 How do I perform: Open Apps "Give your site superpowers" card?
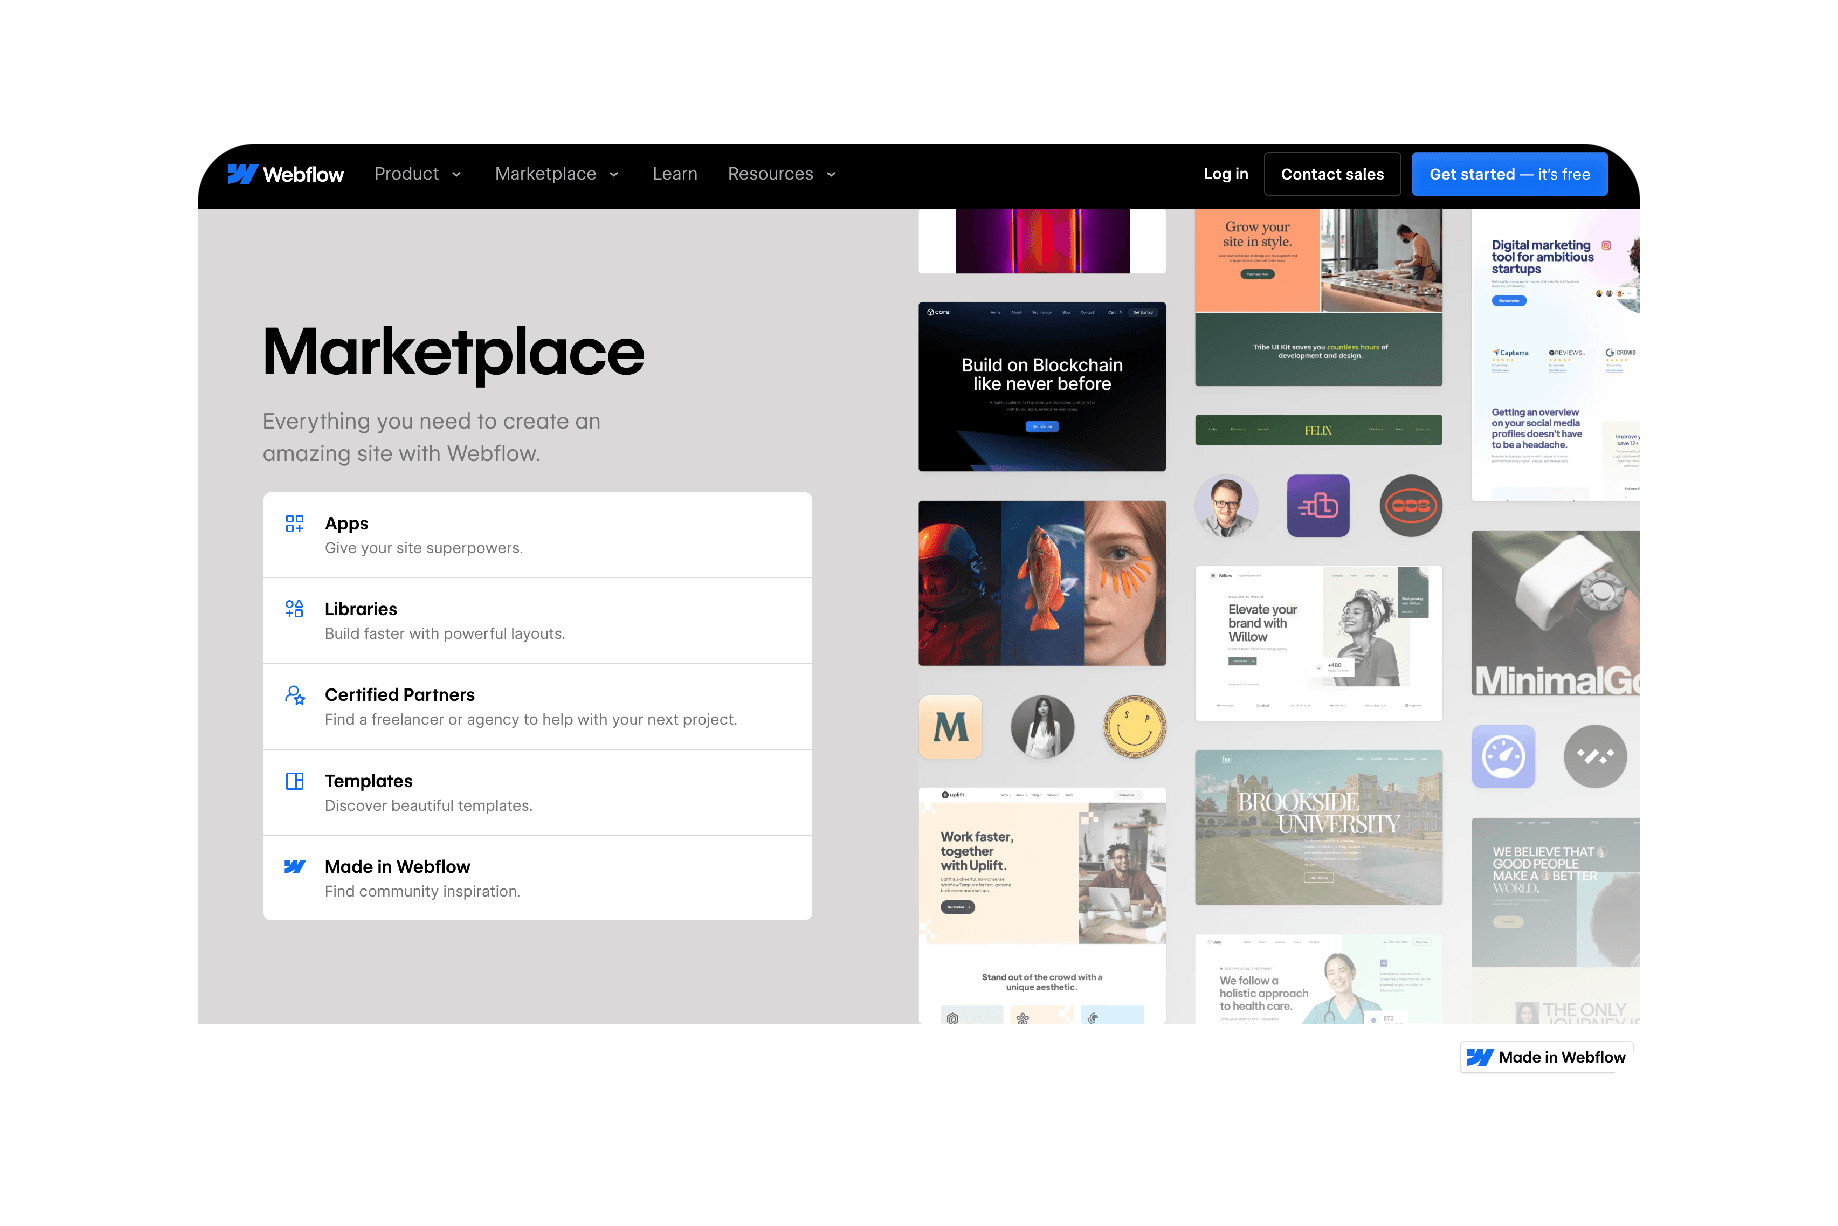537,535
